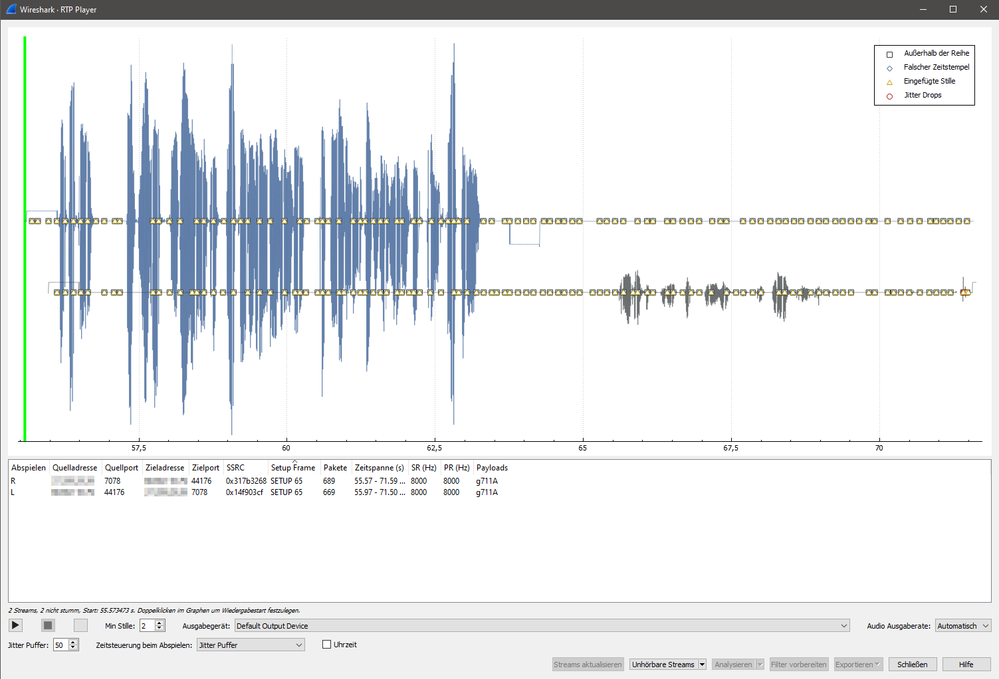Click the Pakete value 689
The height and width of the screenshot is (679, 999).
pos(329,481)
